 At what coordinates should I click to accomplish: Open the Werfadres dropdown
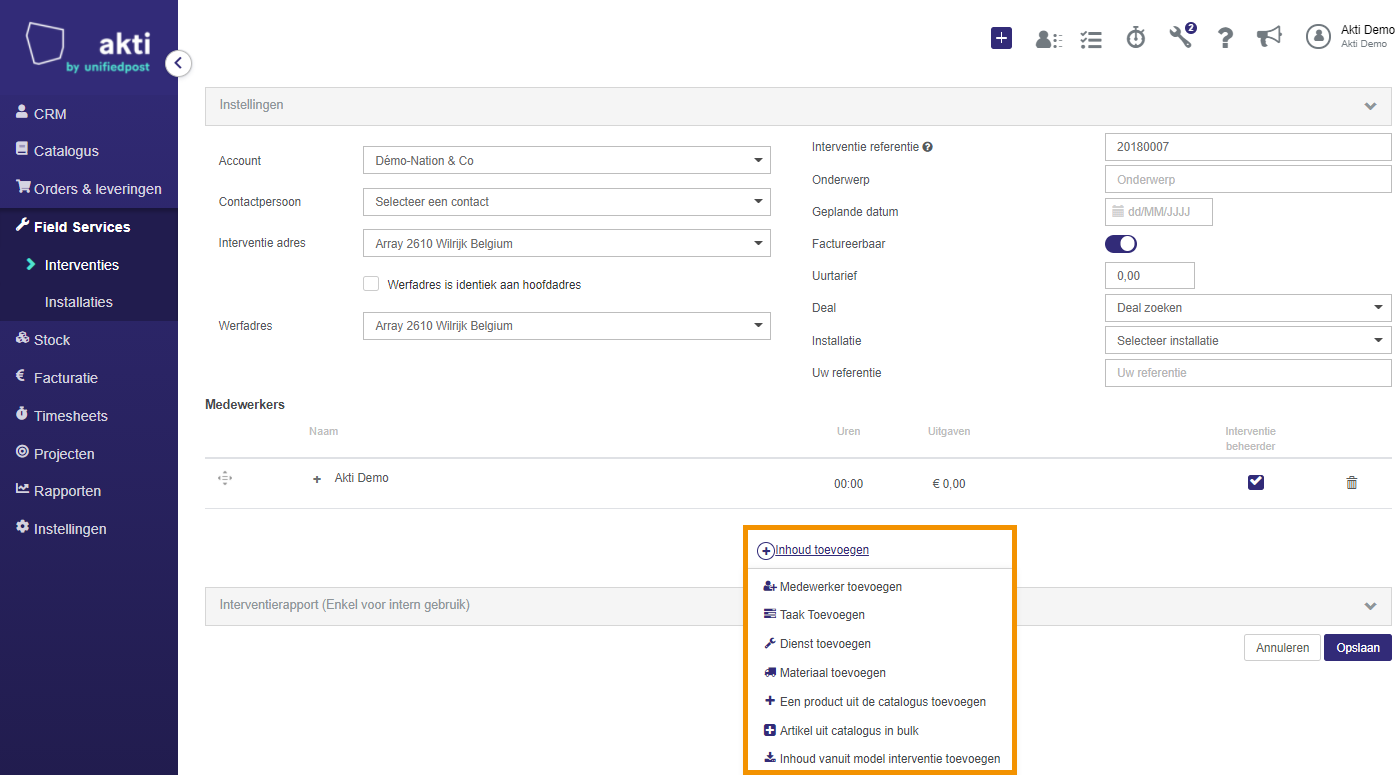[567, 326]
